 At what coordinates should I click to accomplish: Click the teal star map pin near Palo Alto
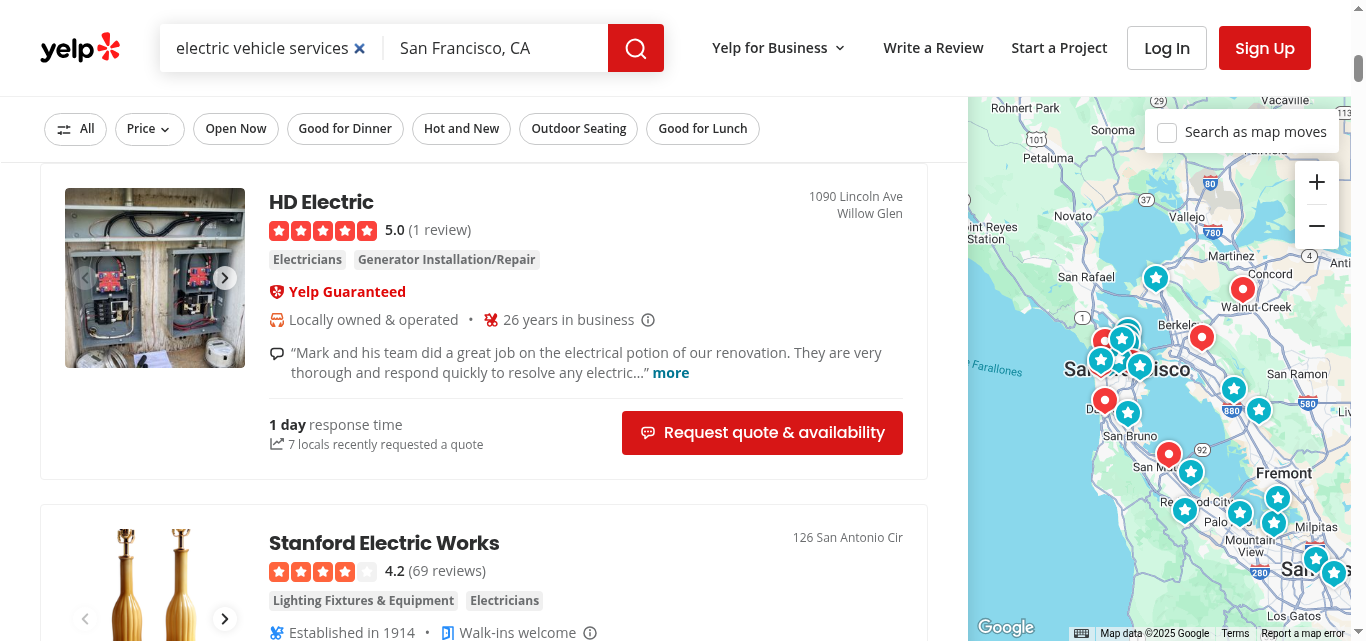tap(1240, 513)
